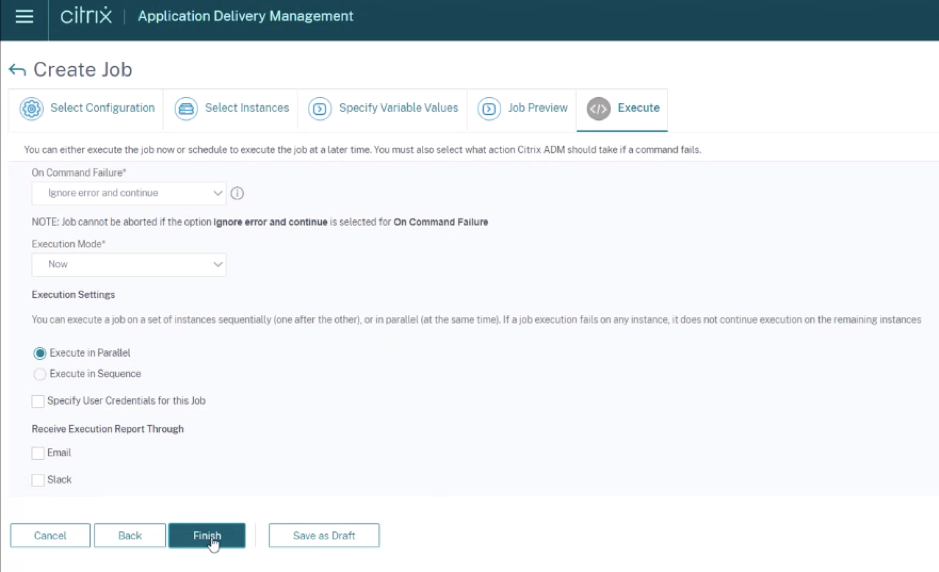Click the Back button
This screenshot has width=939, height=572.
pyautogui.click(x=130, y=535)
